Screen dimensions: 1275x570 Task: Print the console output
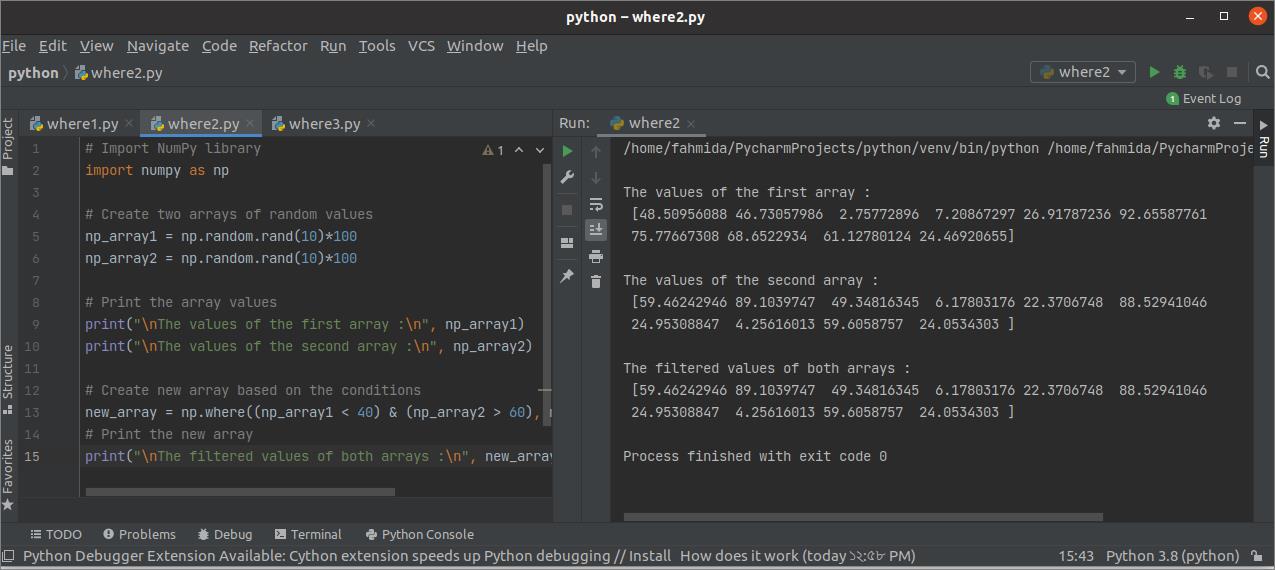pos(596,256)
